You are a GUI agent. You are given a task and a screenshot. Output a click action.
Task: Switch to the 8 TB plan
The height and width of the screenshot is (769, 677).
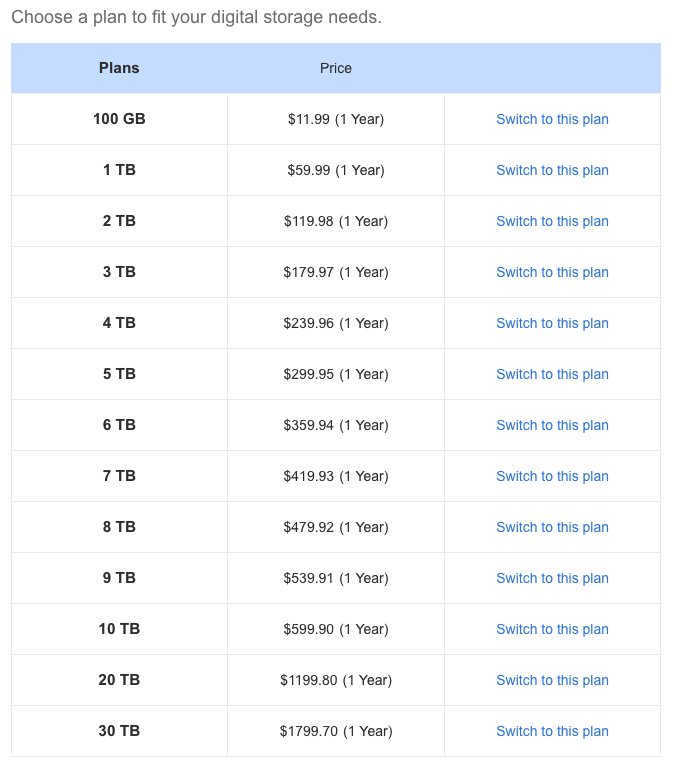pos(552,527)
